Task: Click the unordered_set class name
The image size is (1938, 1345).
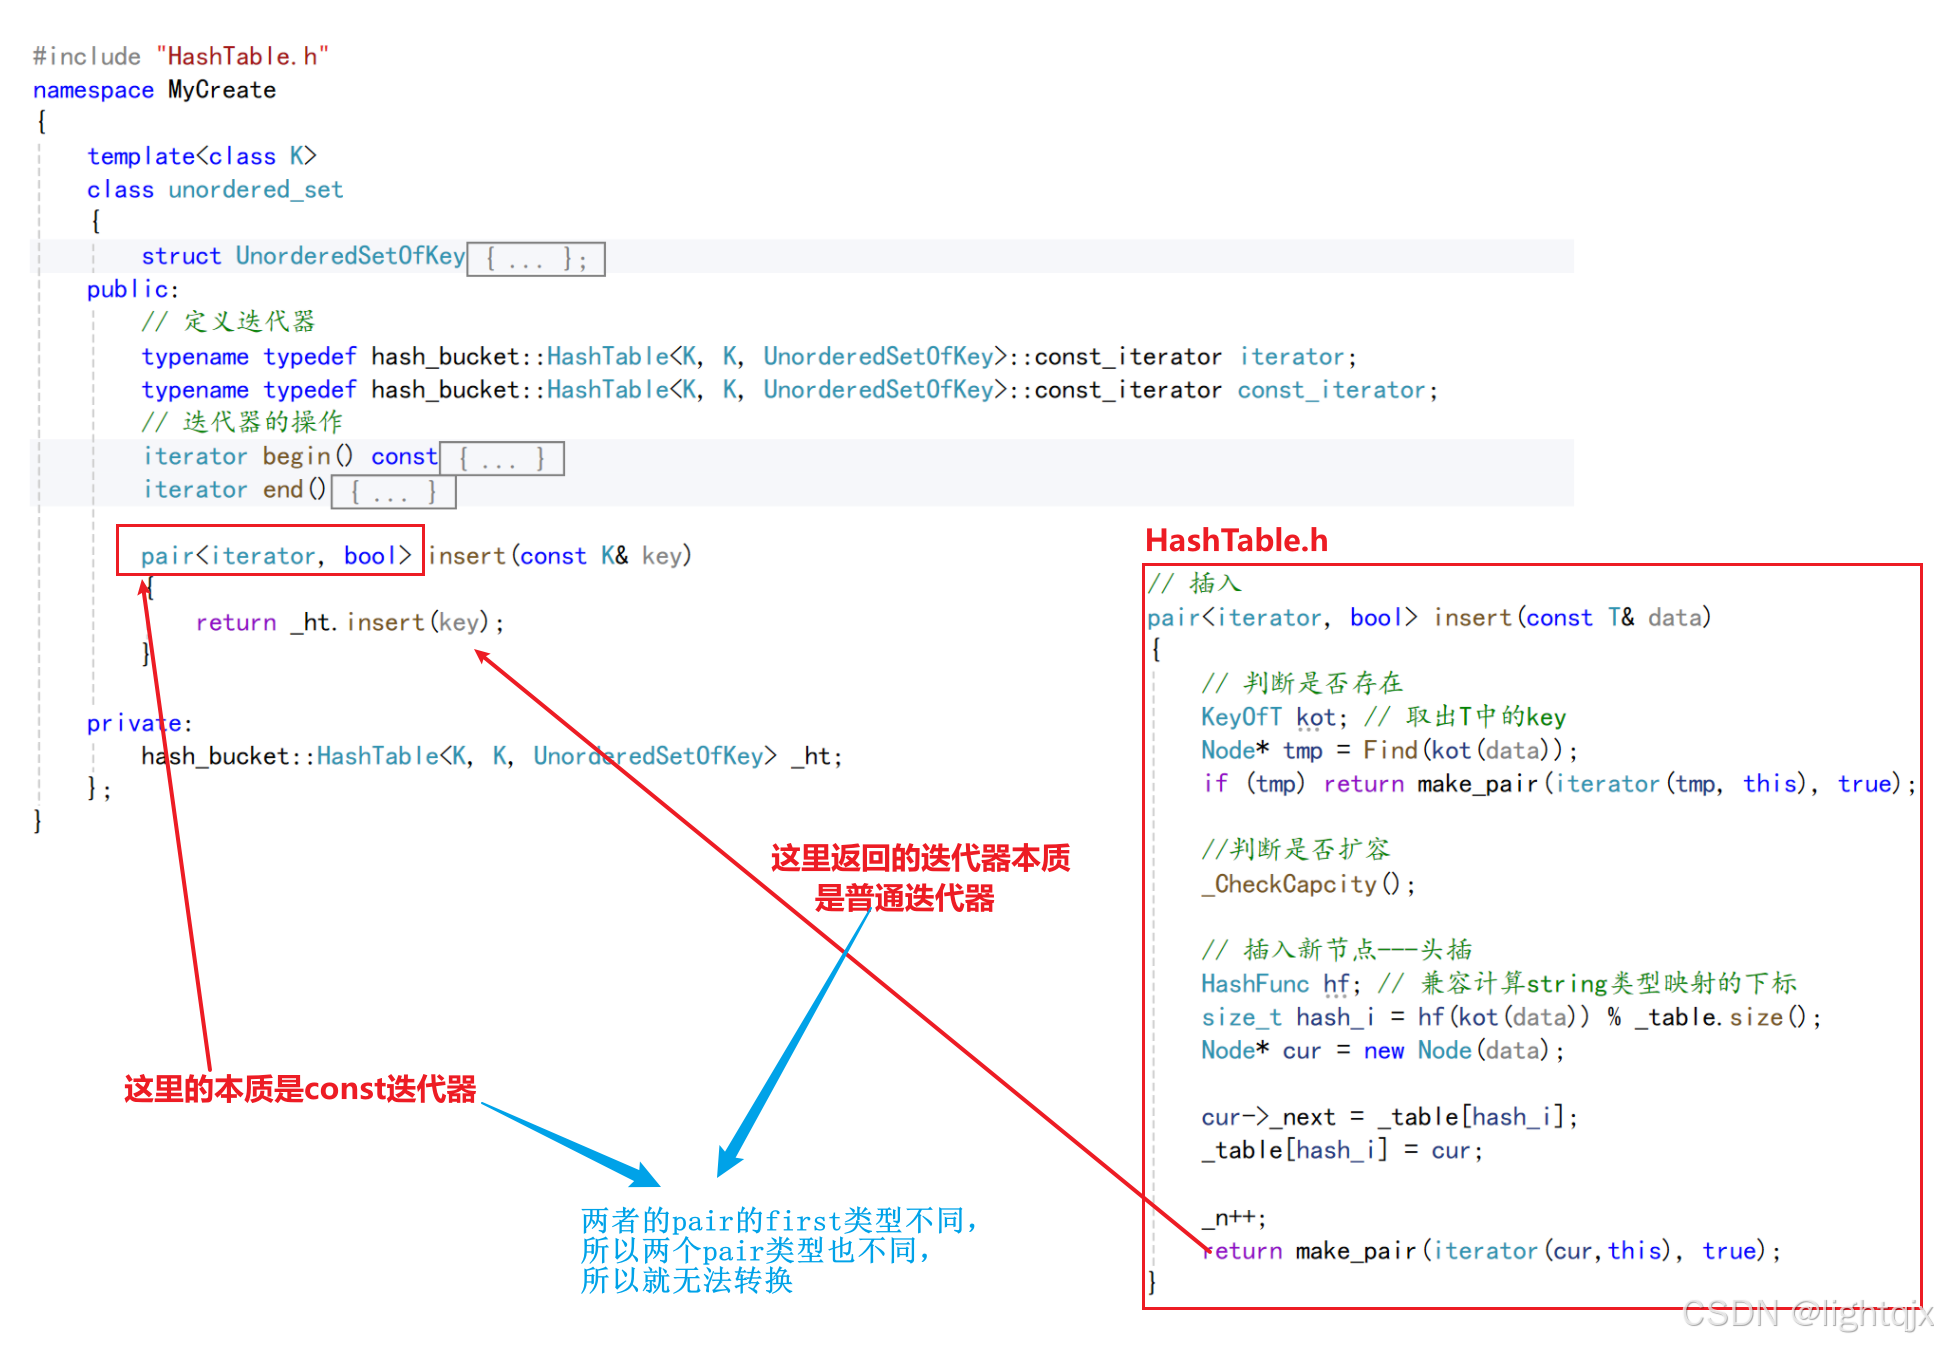Action: 255,189
